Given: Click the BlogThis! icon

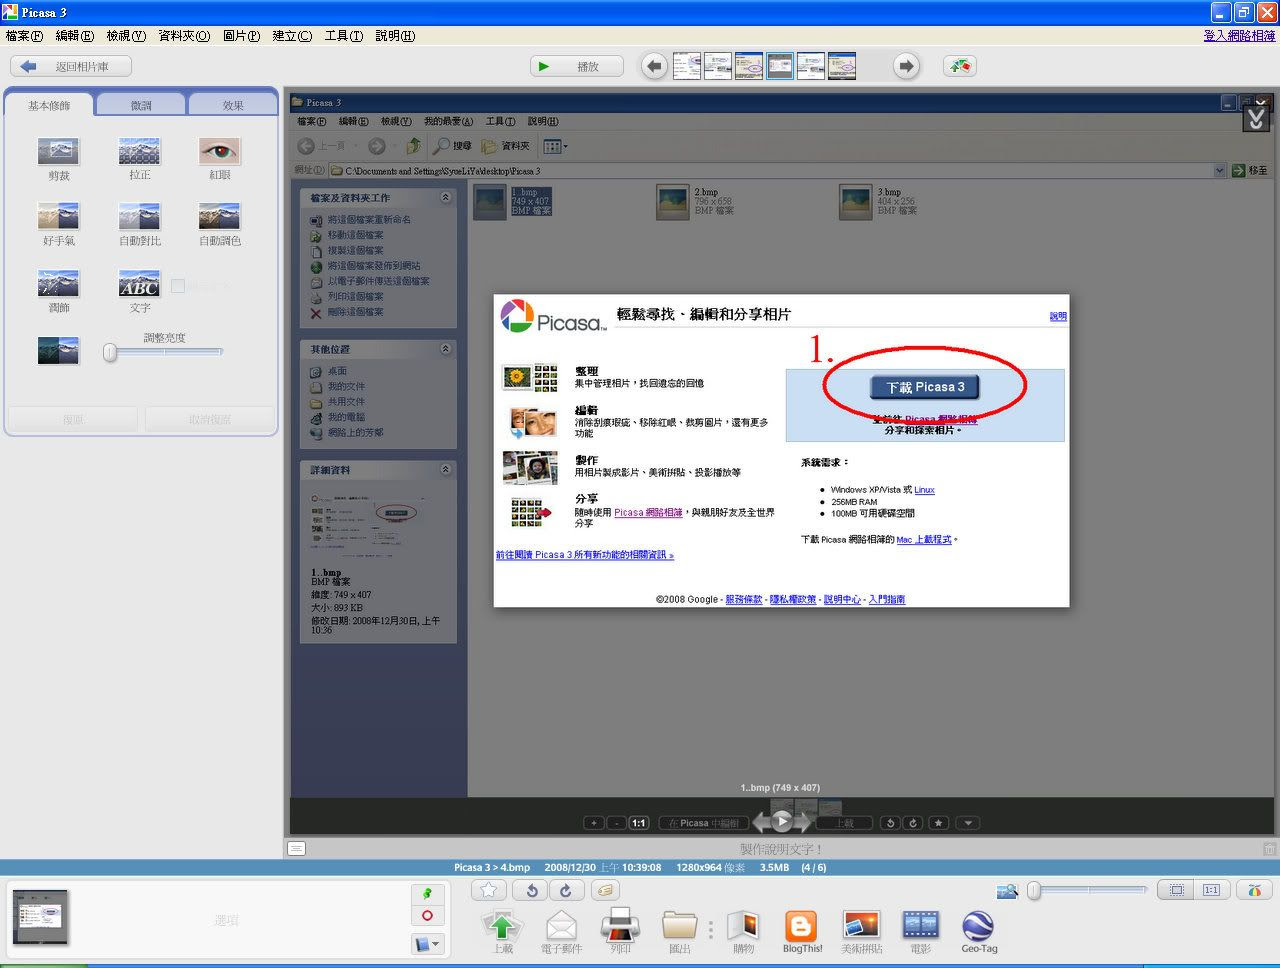Looking at the screenshot, I should [x=802, y=926].
